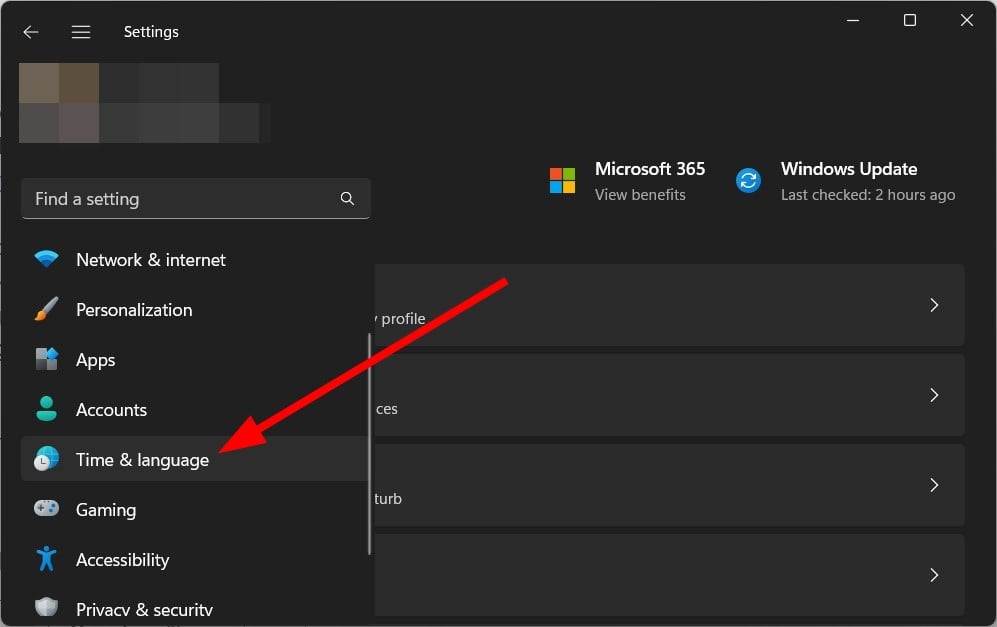The image size is (997, 627).
Task: Open Windows Update title link
Action: pos(849,169)
